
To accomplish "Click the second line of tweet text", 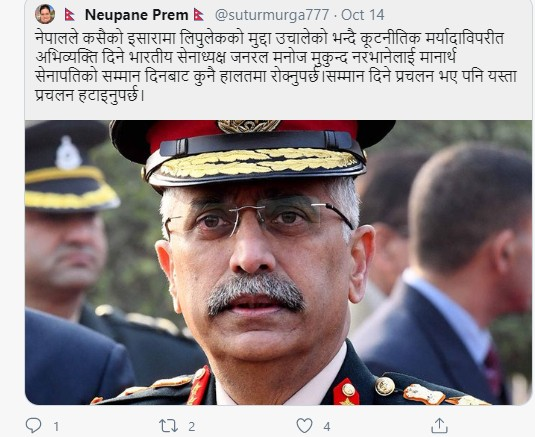I will click(x=246, y=58).
